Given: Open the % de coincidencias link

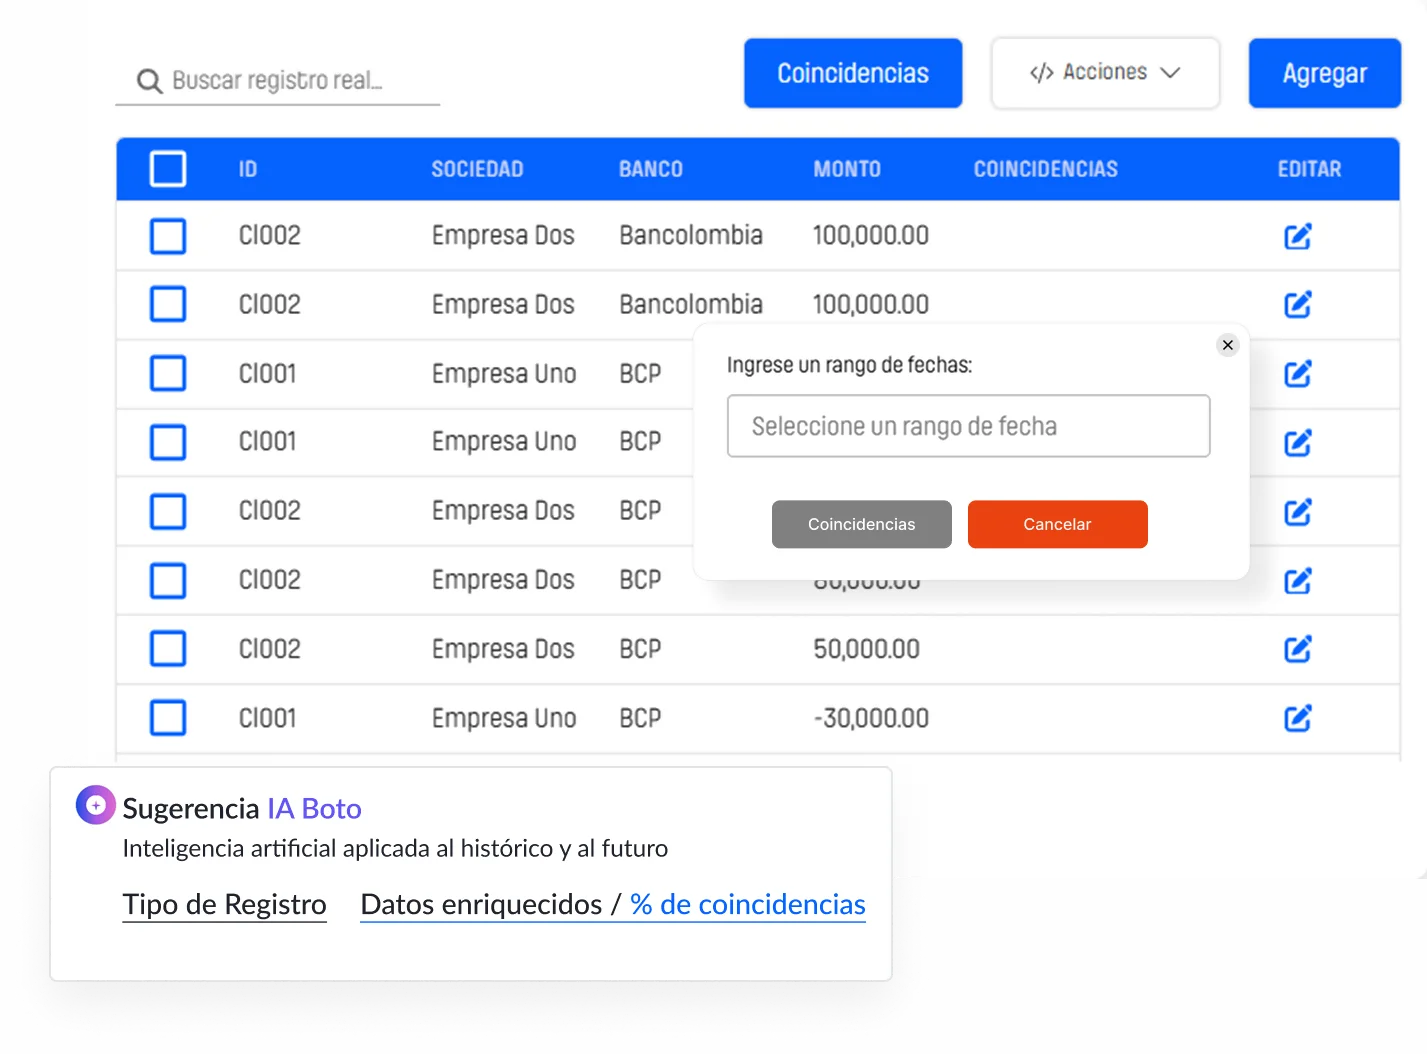Looking at the screenshot, I should click(x=745, y=904).
